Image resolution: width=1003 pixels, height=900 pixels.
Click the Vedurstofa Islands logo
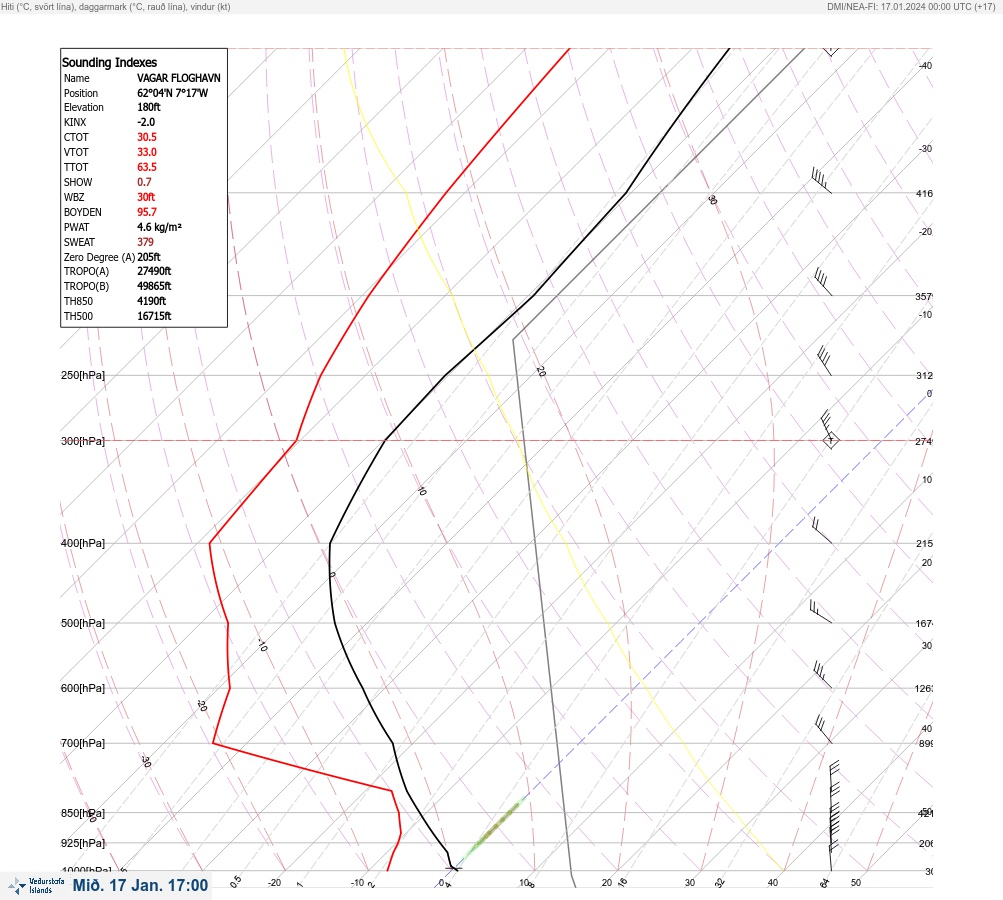(36, 886)
